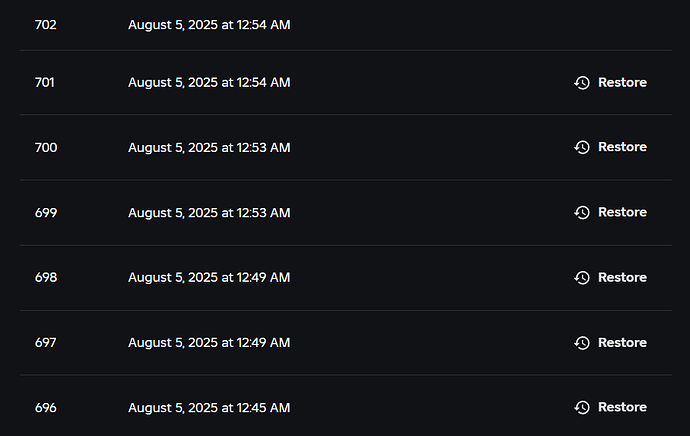Select version number 697

tap(45, 342)
